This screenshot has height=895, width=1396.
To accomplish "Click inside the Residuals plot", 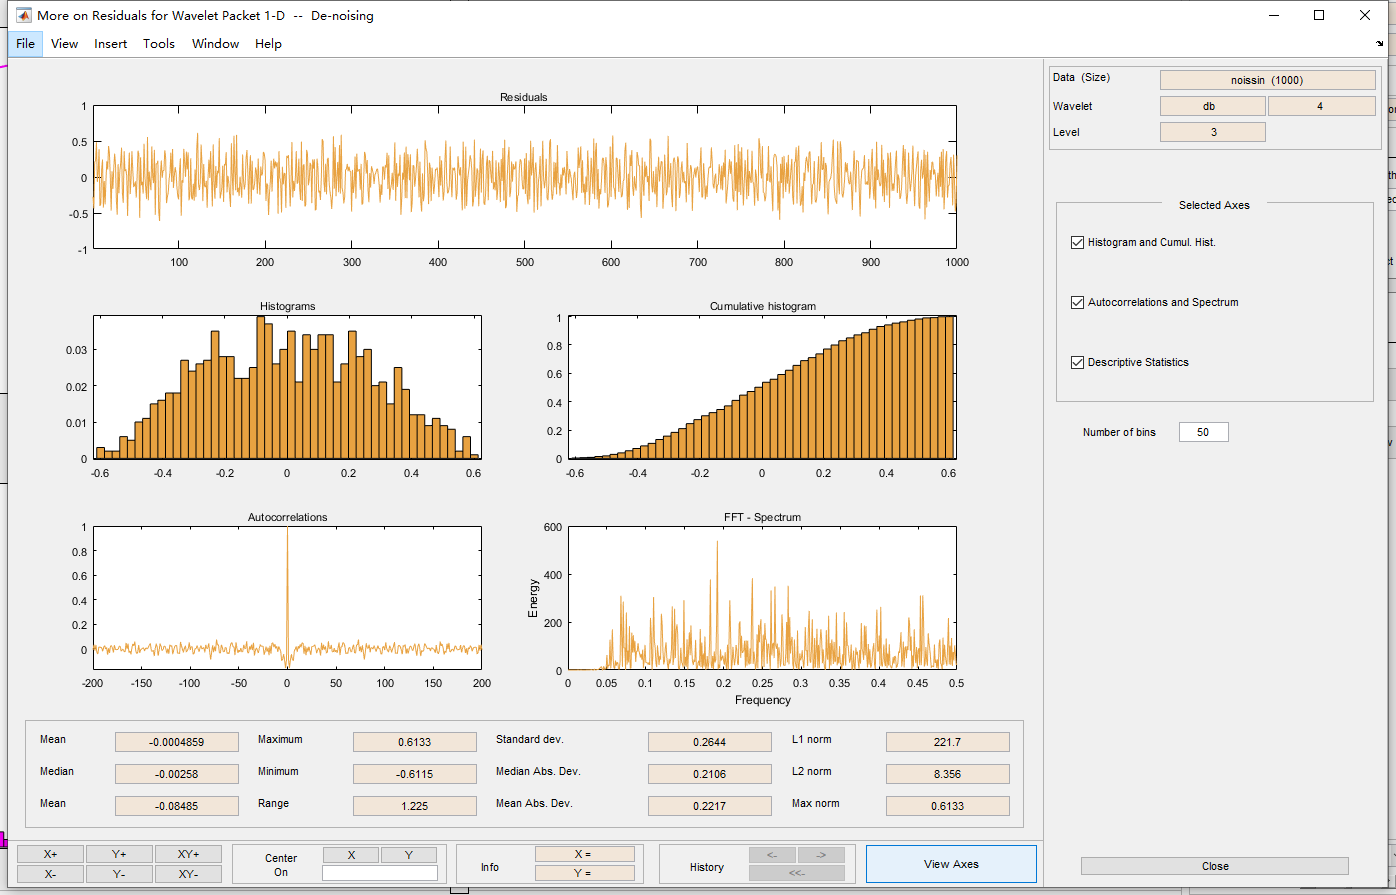I will [525, 177].
